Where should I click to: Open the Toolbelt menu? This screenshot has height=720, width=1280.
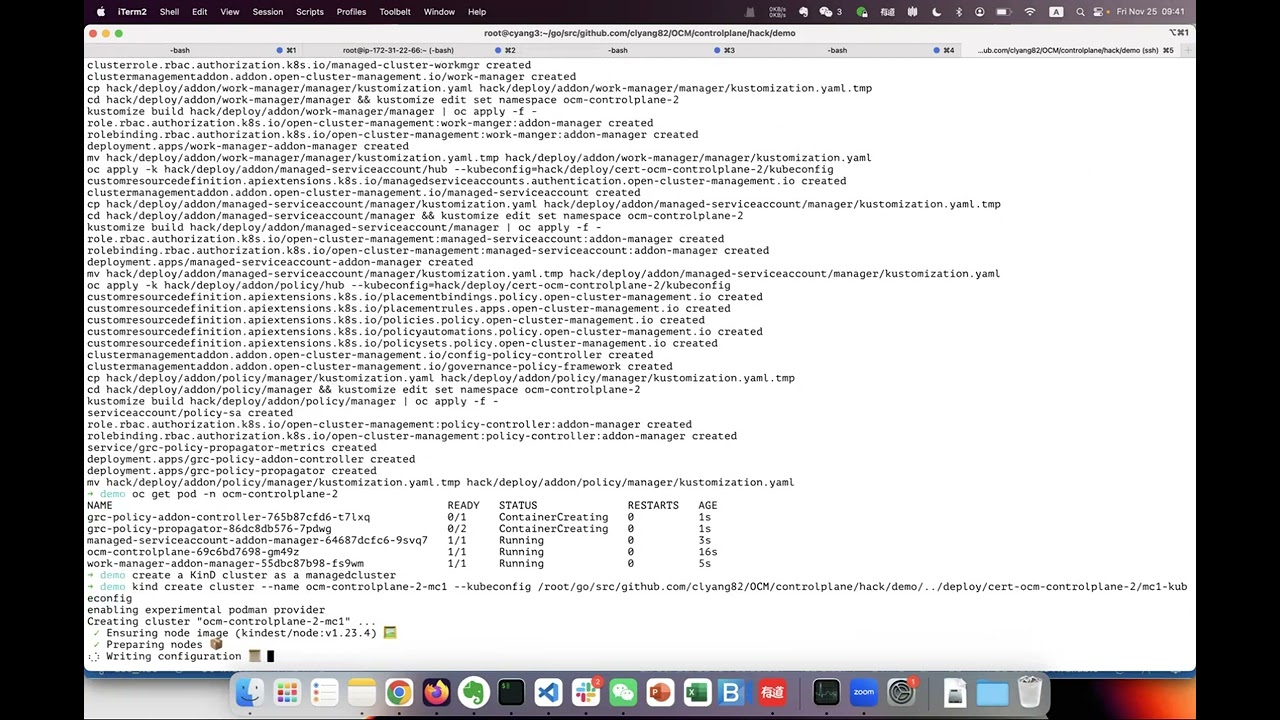coord(395,12)
